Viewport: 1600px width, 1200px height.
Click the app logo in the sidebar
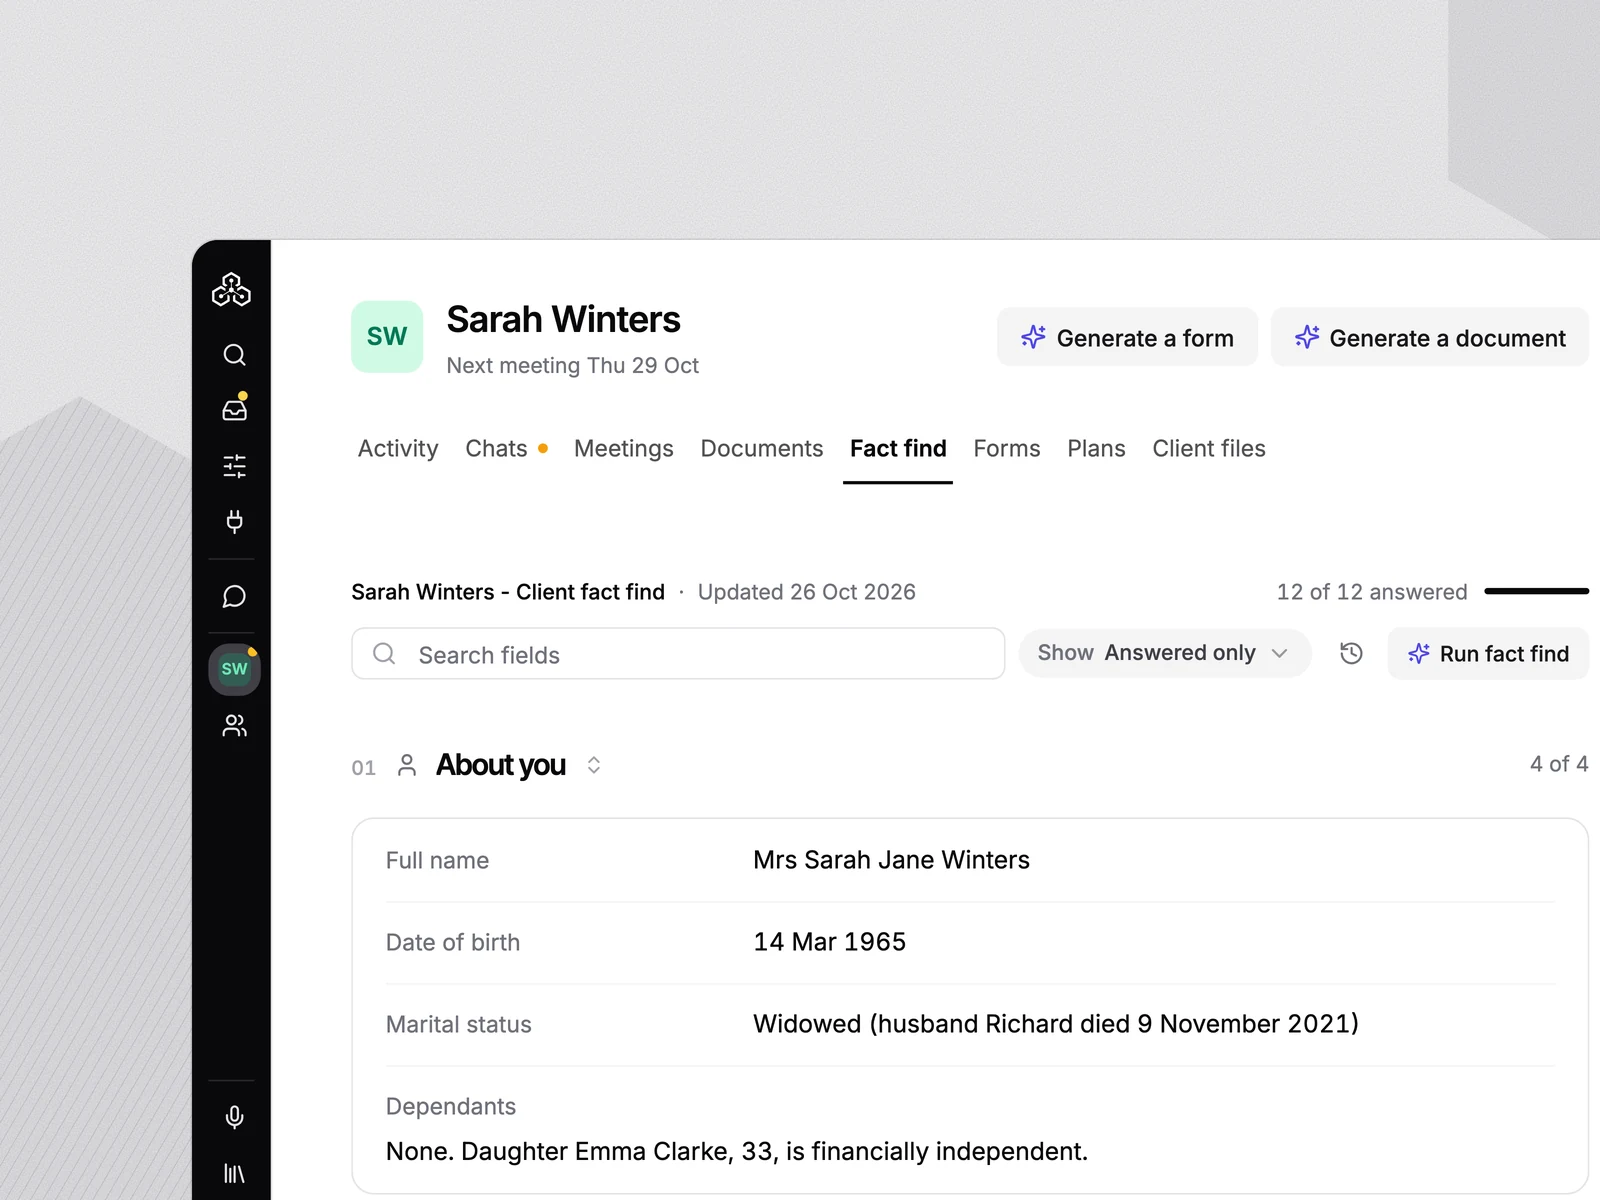[x=231, y=290]
